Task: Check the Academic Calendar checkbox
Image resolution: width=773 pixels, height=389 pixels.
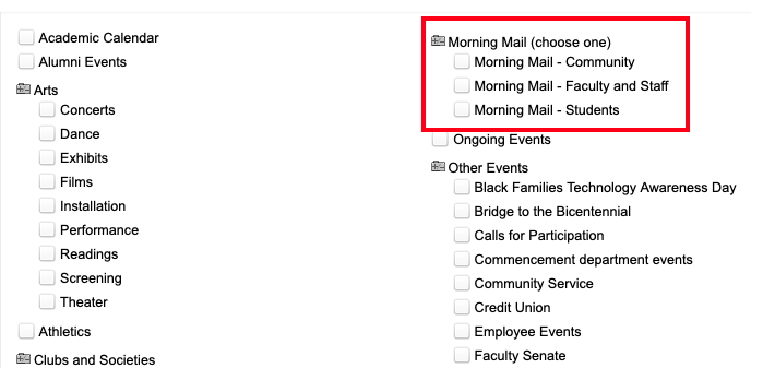Action: pos(26,37)
